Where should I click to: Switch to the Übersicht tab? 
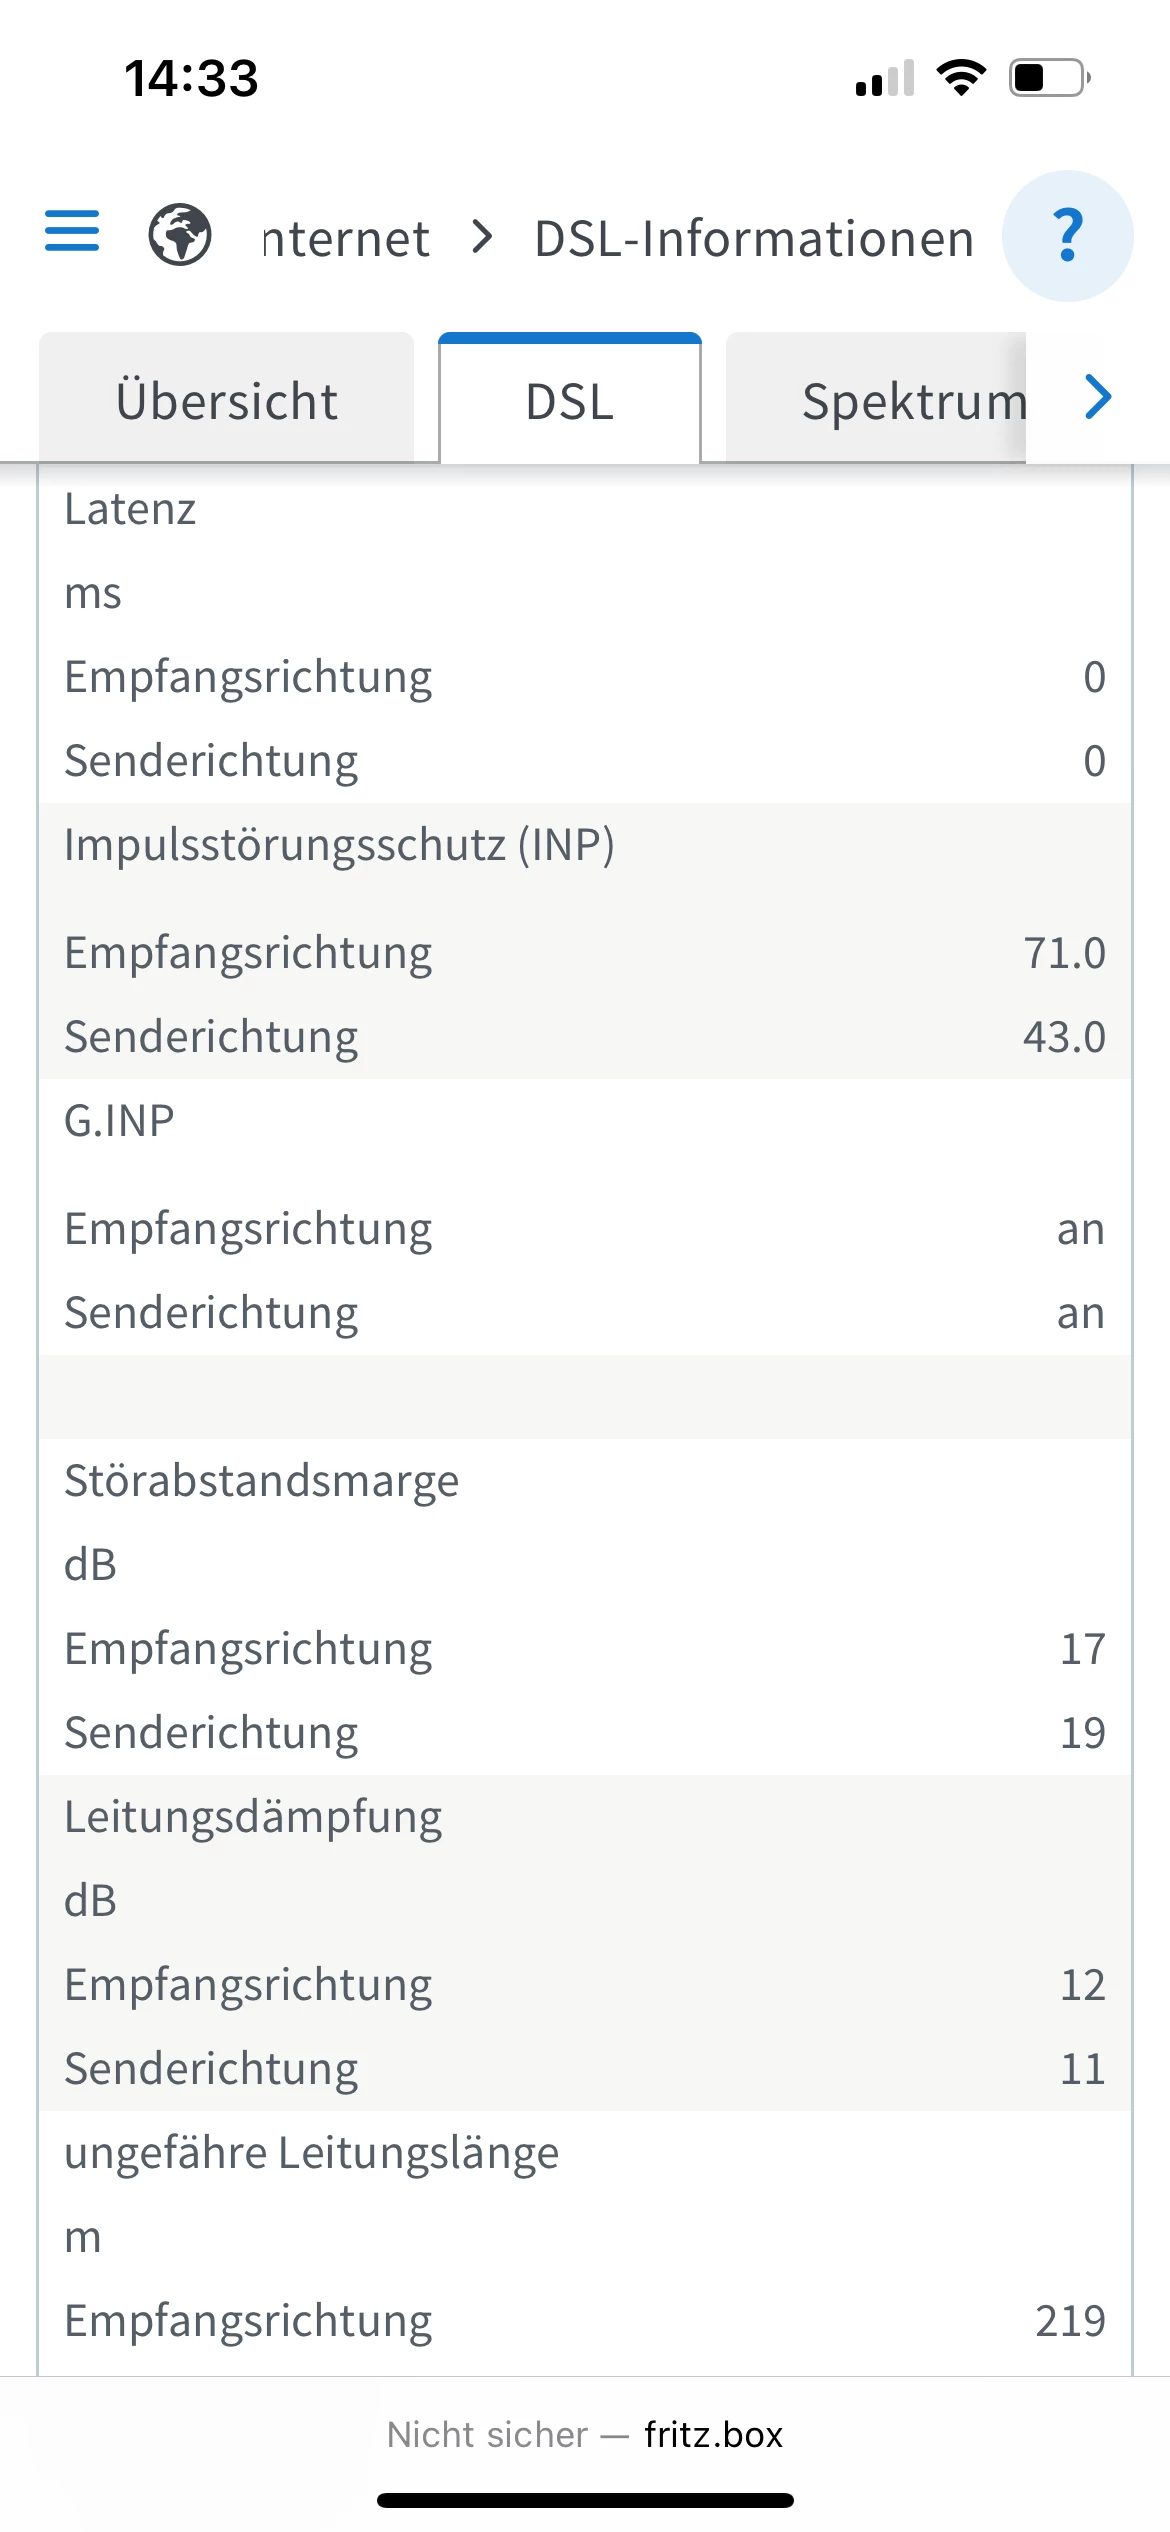(x=227, y=401)
